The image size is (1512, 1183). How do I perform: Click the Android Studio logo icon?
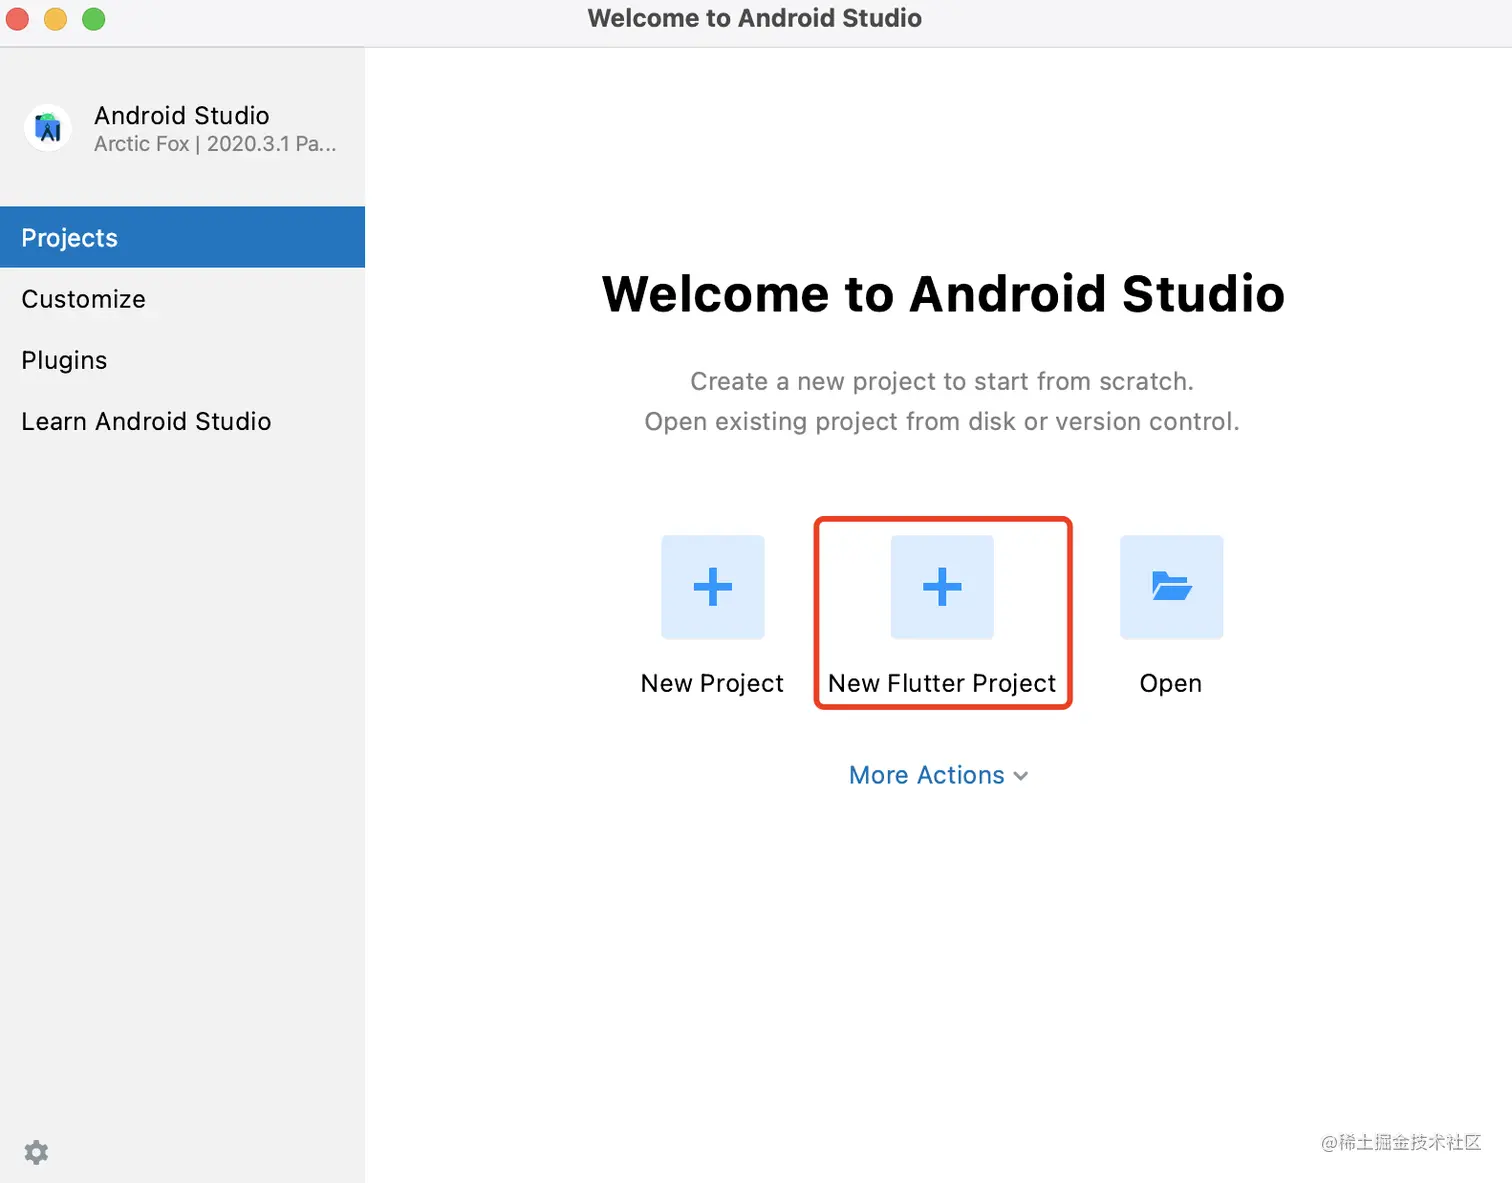coord(48,128)
